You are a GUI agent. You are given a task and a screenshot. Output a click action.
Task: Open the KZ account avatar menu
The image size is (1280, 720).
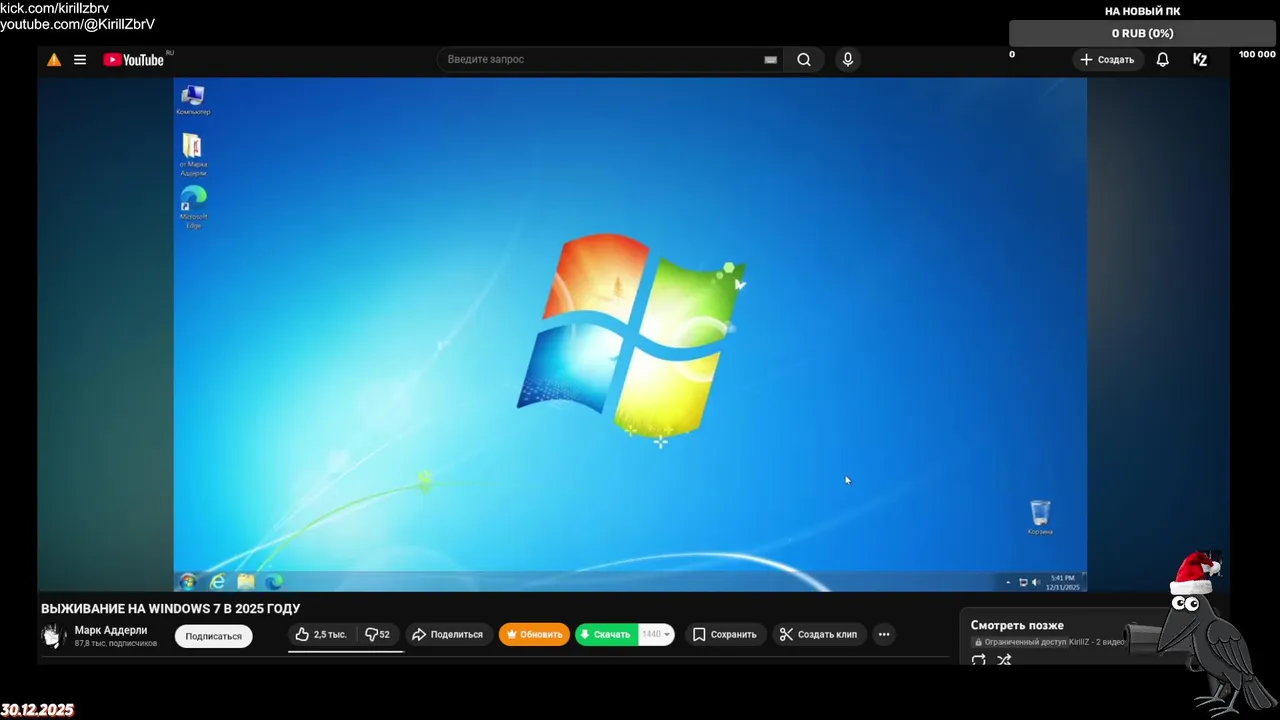(1200, 60)
